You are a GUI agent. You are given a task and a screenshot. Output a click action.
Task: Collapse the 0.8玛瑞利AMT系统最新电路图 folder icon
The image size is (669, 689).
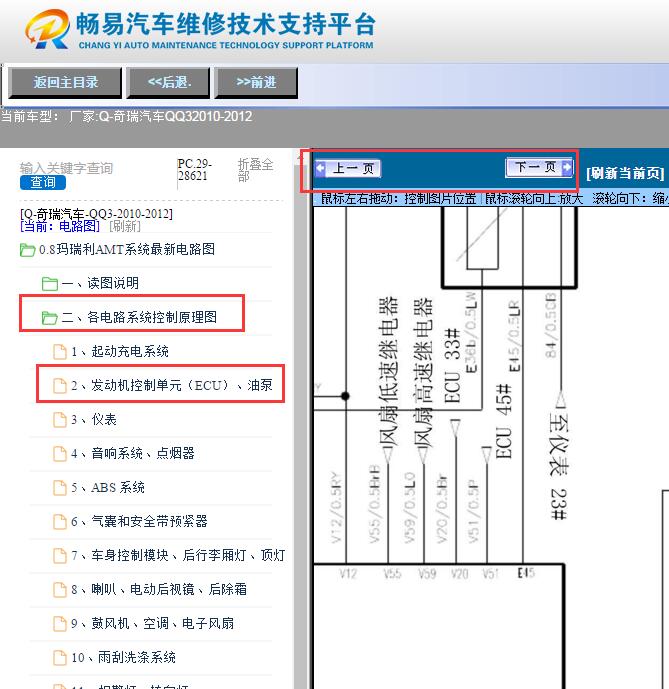27,250
